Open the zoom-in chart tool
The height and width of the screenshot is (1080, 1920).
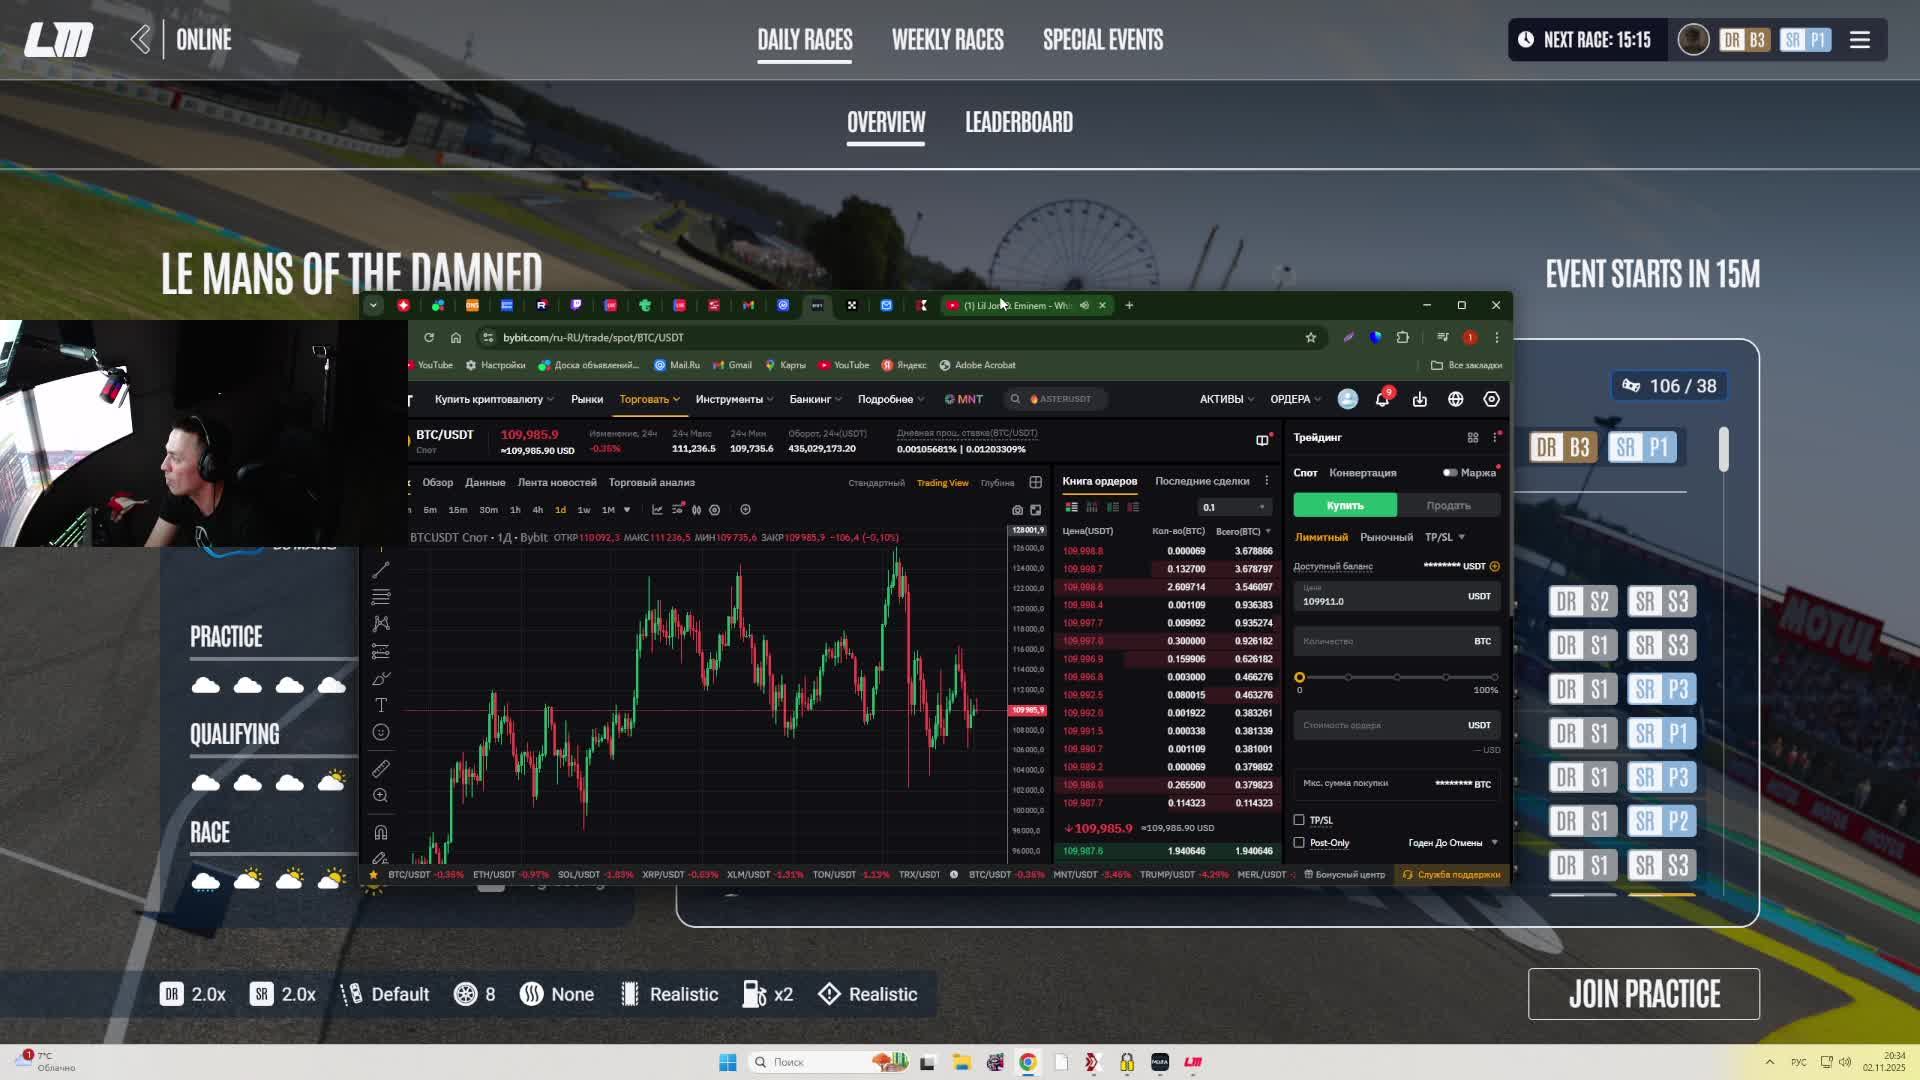381,796
